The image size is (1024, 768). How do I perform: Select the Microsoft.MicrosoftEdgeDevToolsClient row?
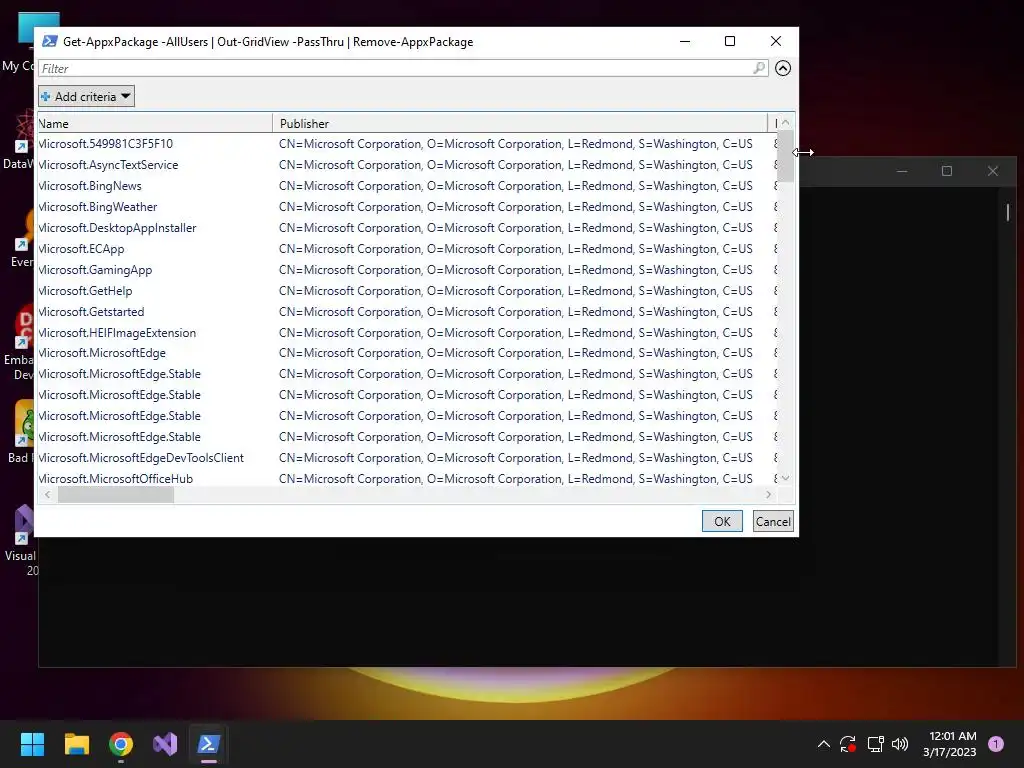(406, 458)
